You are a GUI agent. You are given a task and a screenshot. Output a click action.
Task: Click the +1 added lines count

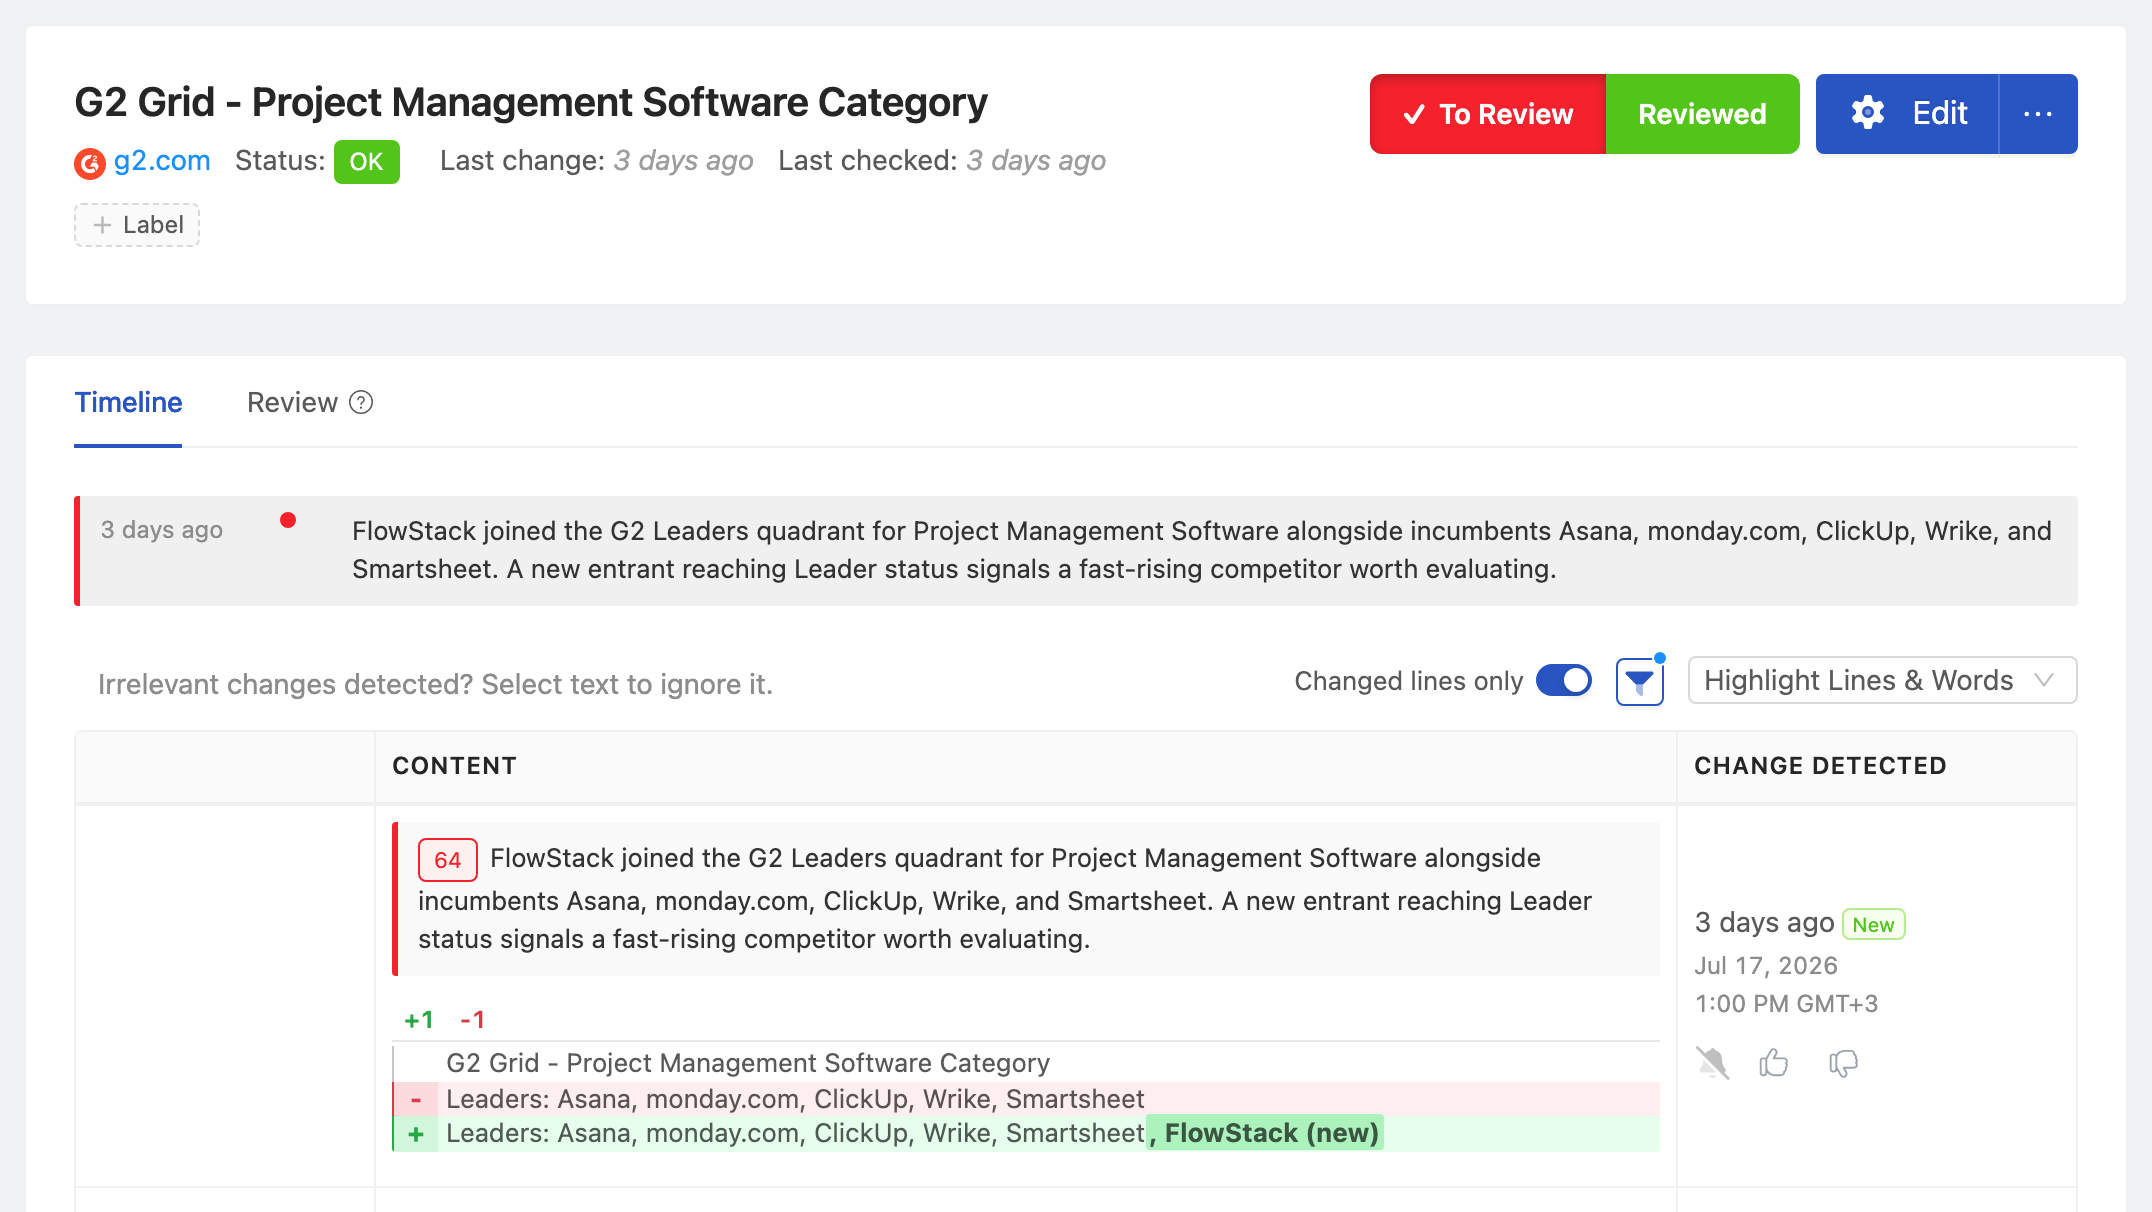(419, 1020)
